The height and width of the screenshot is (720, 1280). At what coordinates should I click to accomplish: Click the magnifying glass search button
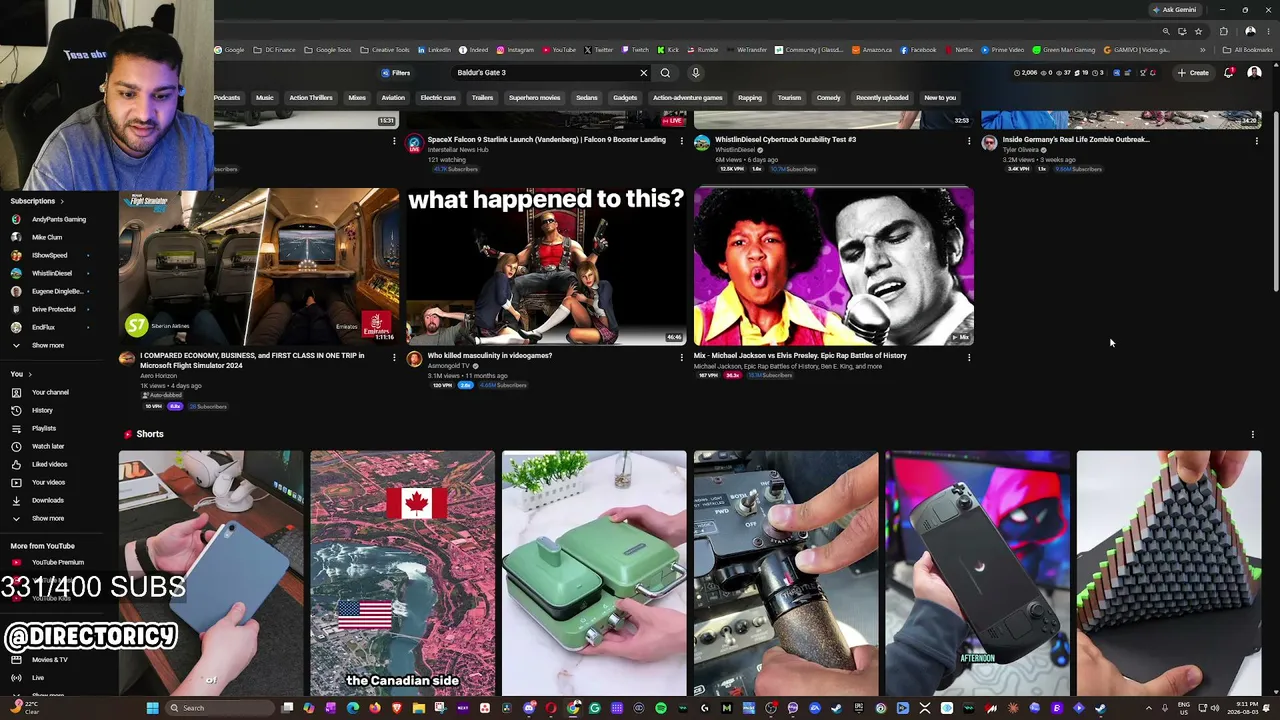tap(665, 73)
